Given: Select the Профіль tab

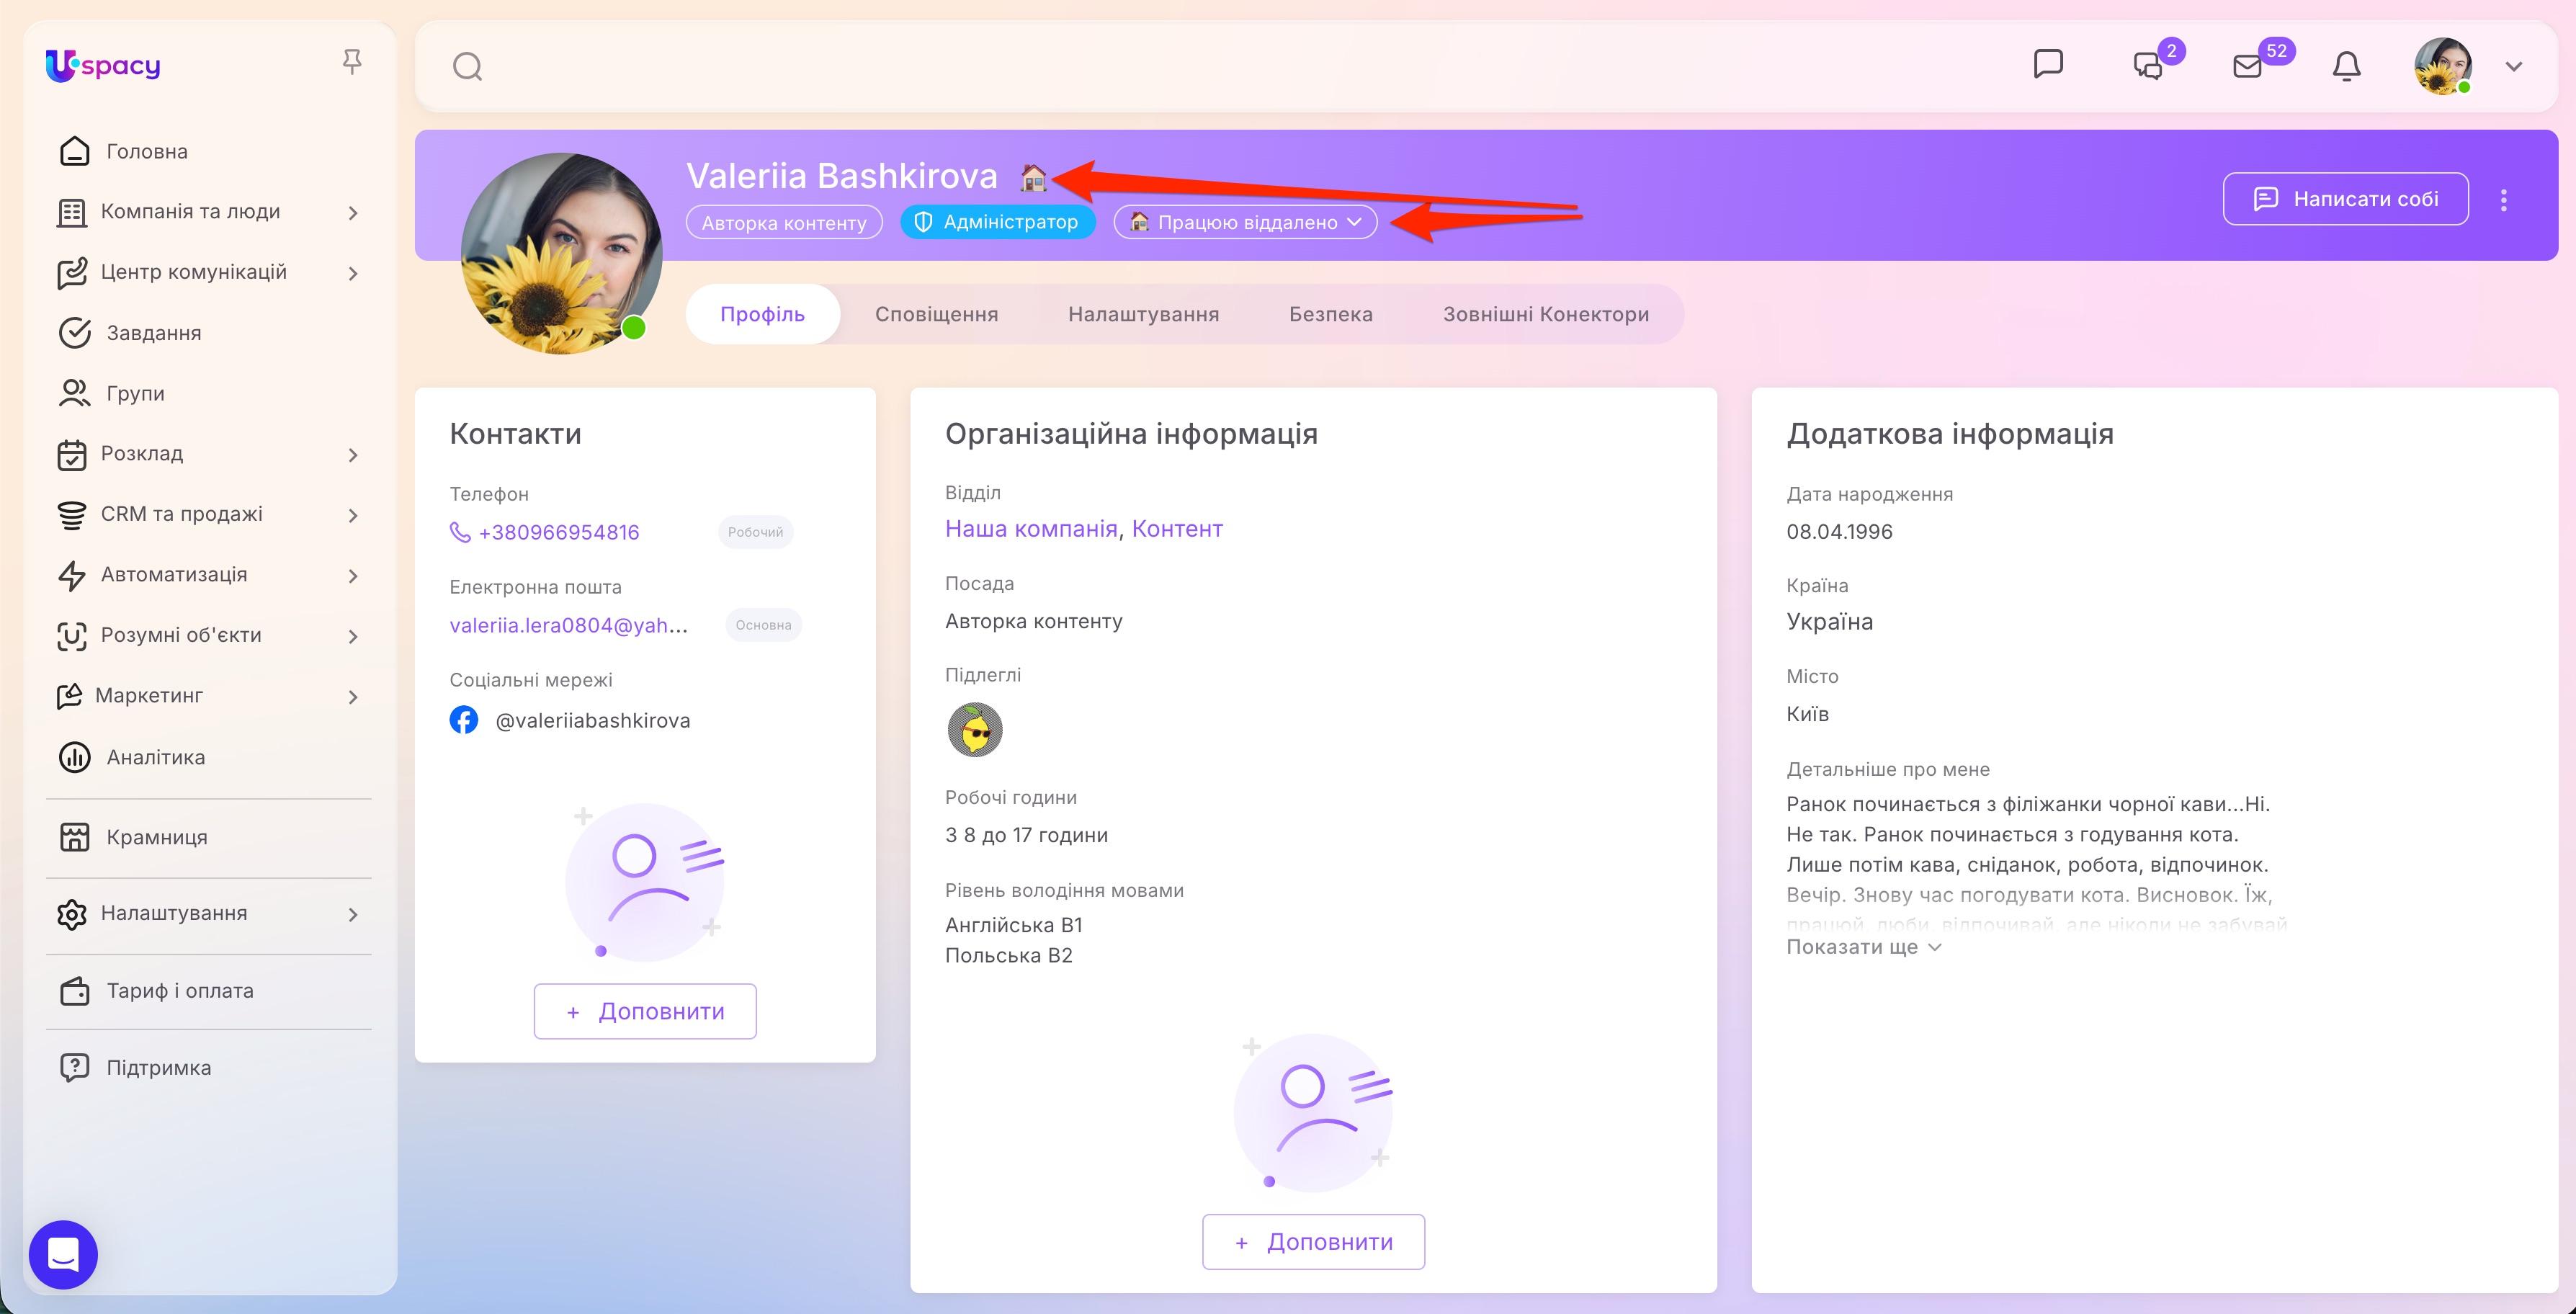Looking at the screenshot, I should click(762, 314).
